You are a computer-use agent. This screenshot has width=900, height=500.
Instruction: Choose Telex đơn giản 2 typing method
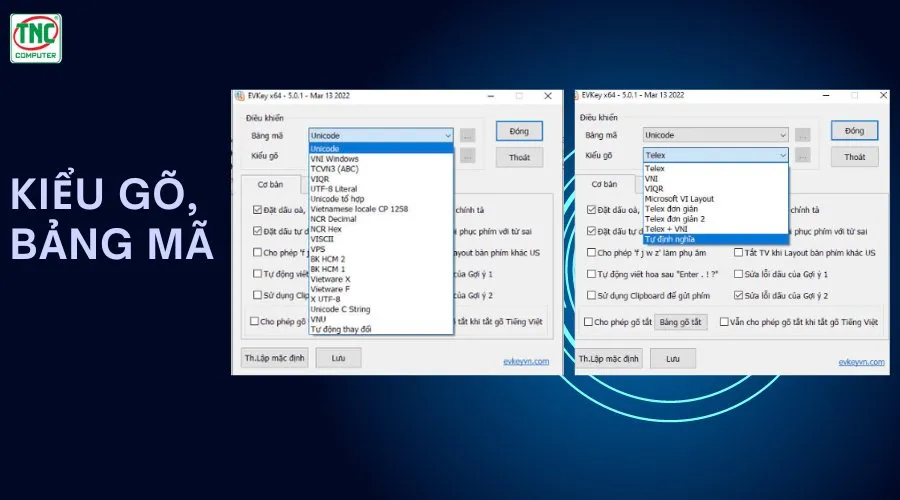(716, 219)
